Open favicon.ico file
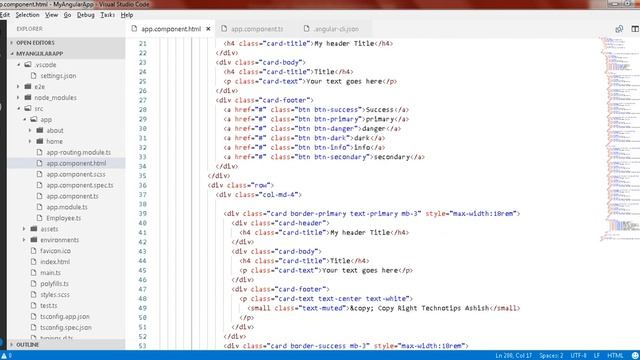The height and width of the screenshot is (360, 640). 55,251
